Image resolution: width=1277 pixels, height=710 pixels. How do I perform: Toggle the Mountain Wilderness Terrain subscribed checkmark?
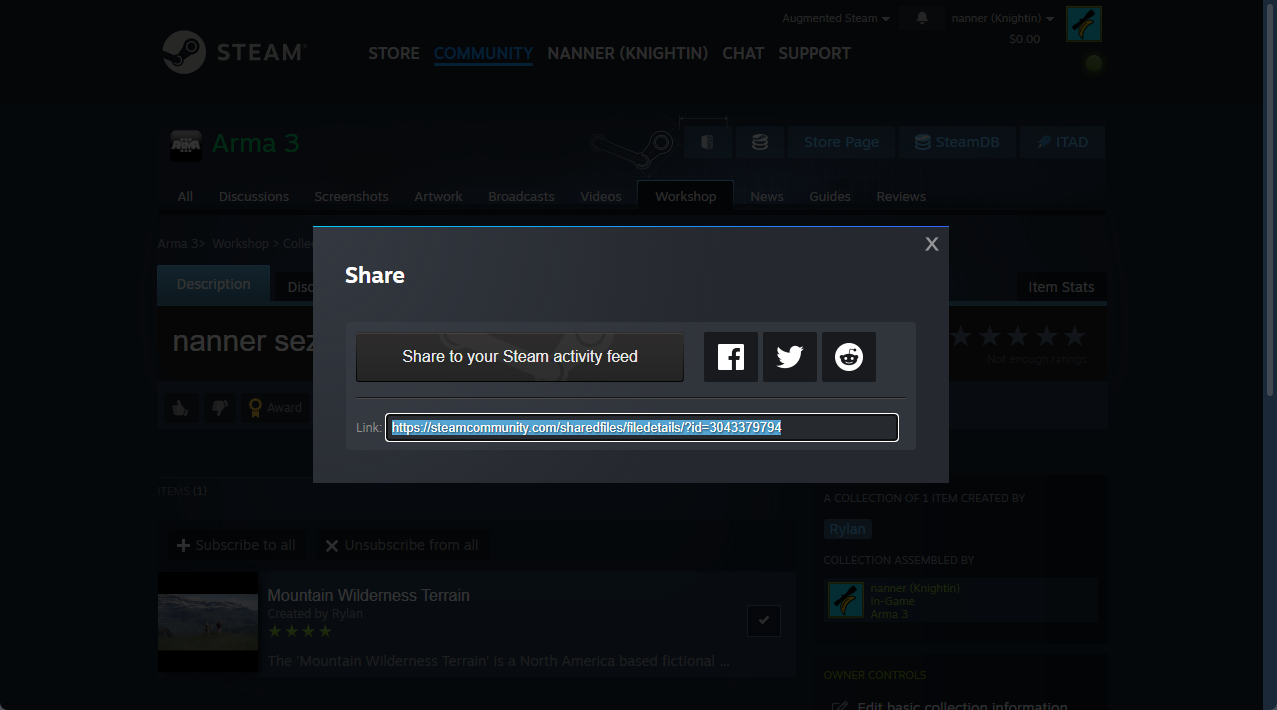(x=764, y=621)
